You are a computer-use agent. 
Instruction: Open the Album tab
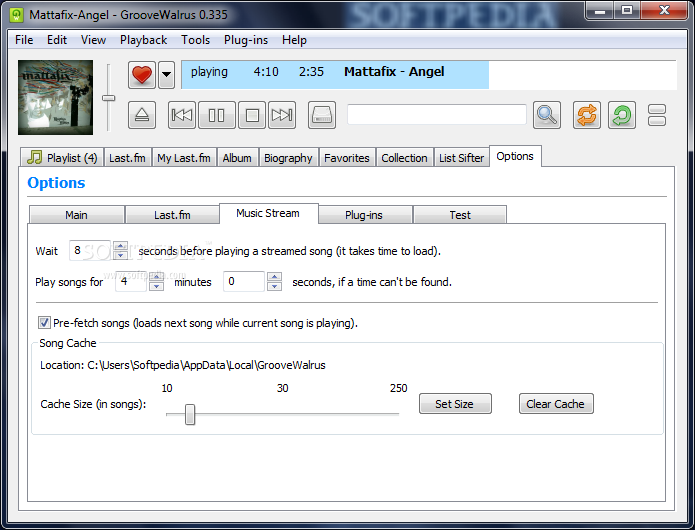click(237, 158)
